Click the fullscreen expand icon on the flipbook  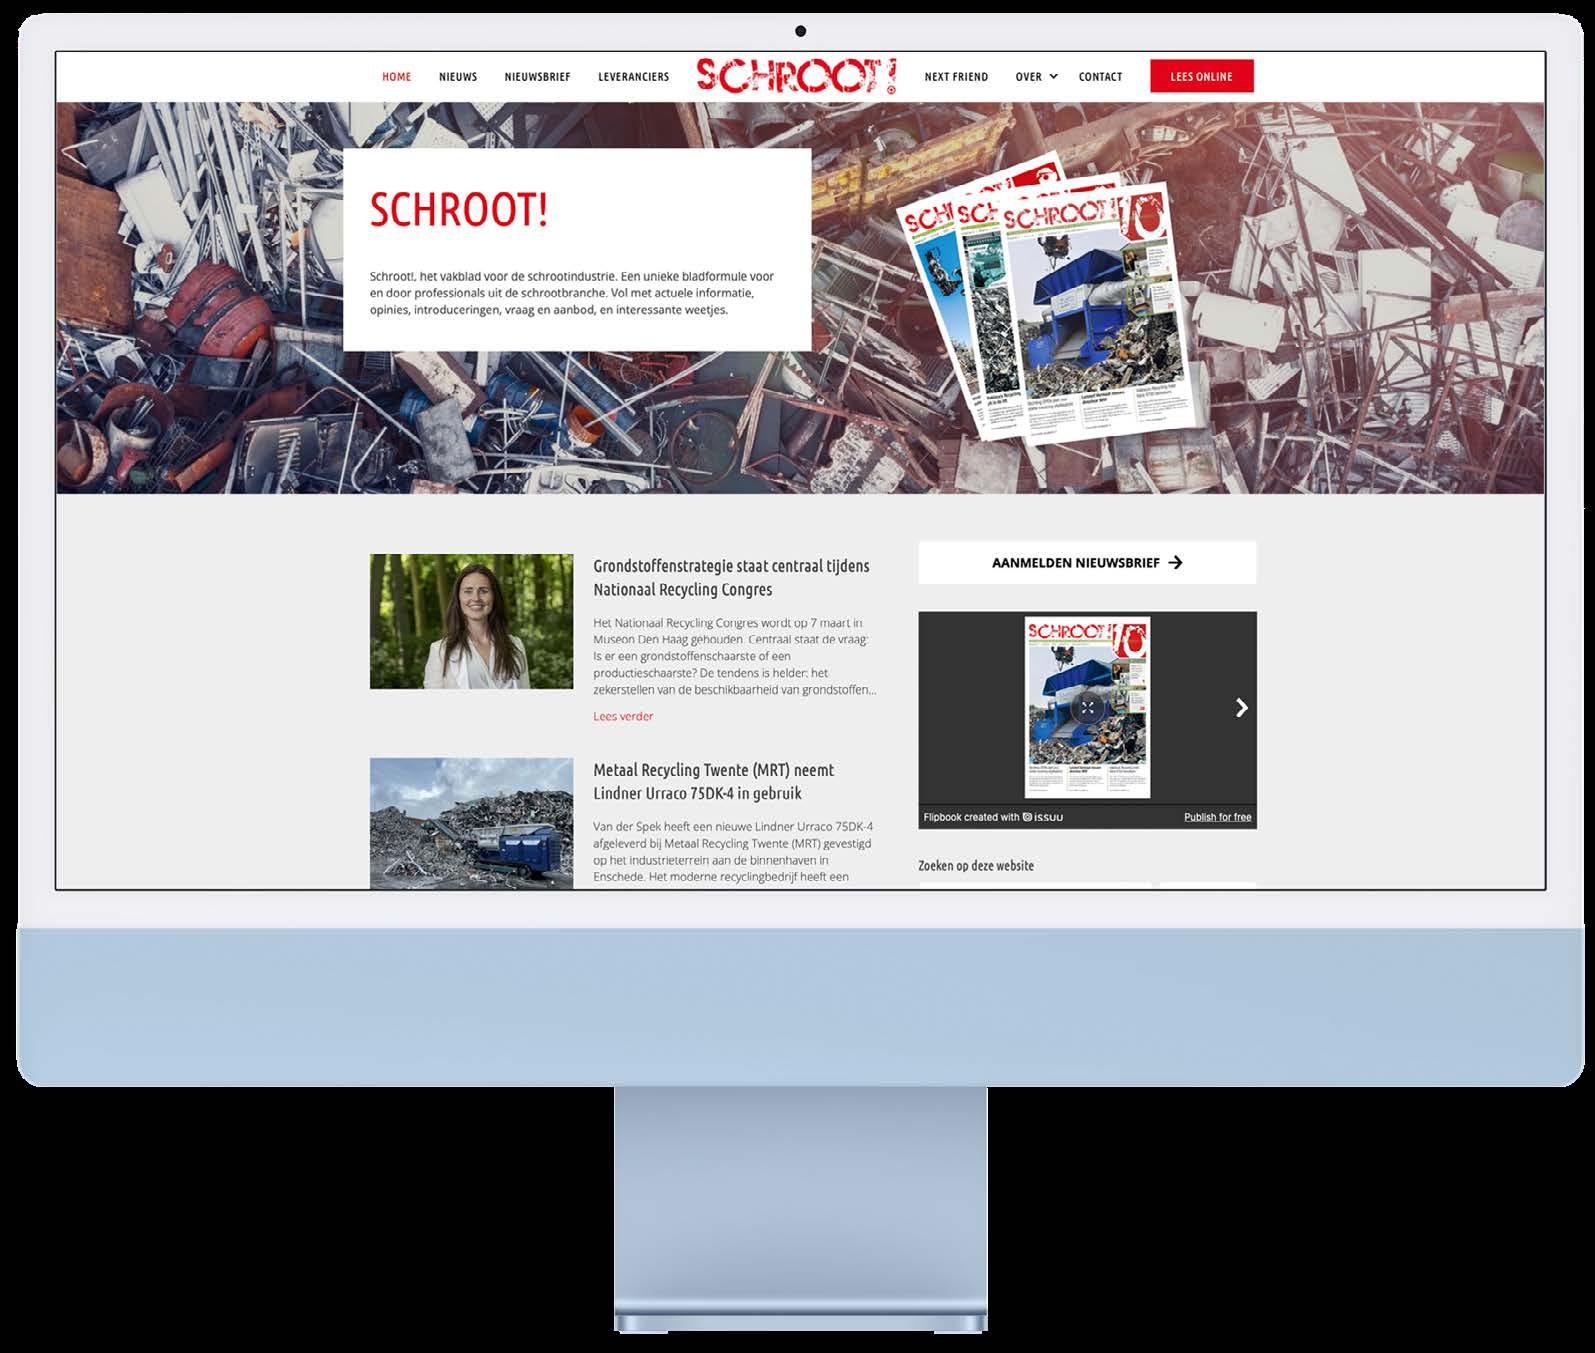(x=1087, y=708)
